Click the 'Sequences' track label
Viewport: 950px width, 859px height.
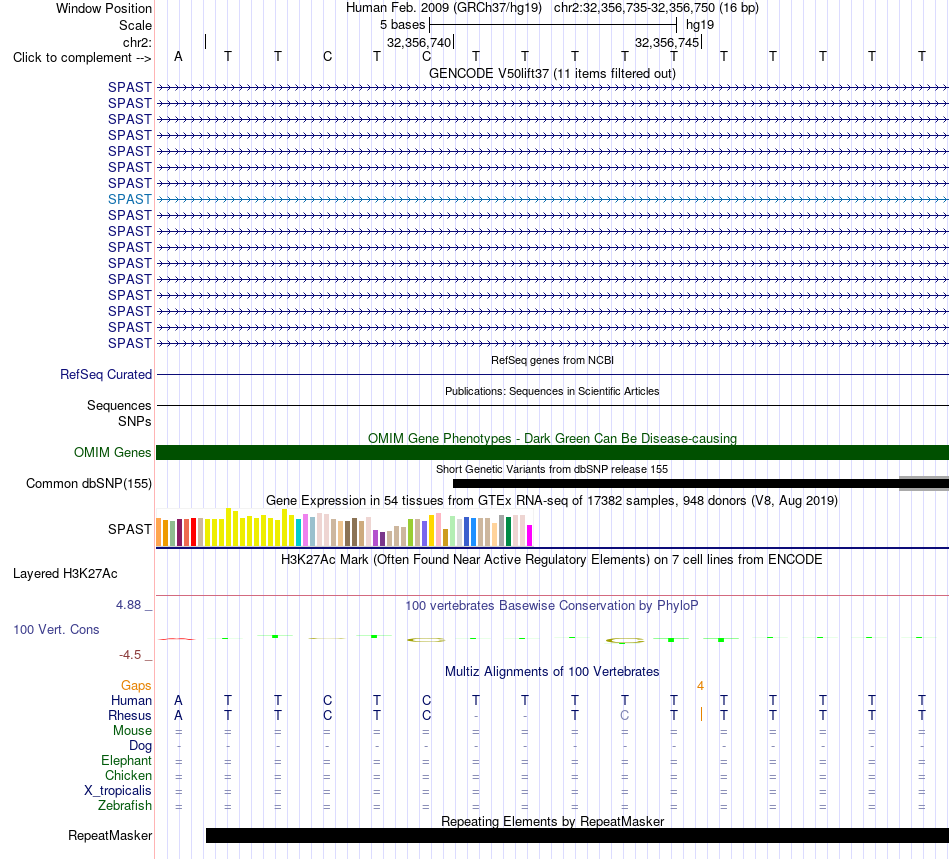119,405
